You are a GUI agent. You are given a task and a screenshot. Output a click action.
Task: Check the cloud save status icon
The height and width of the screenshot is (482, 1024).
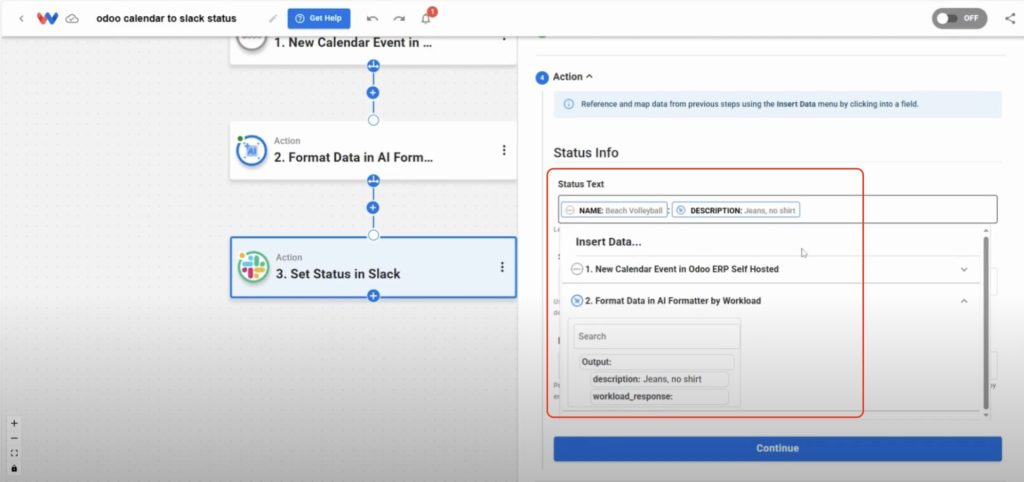[72, 19]
